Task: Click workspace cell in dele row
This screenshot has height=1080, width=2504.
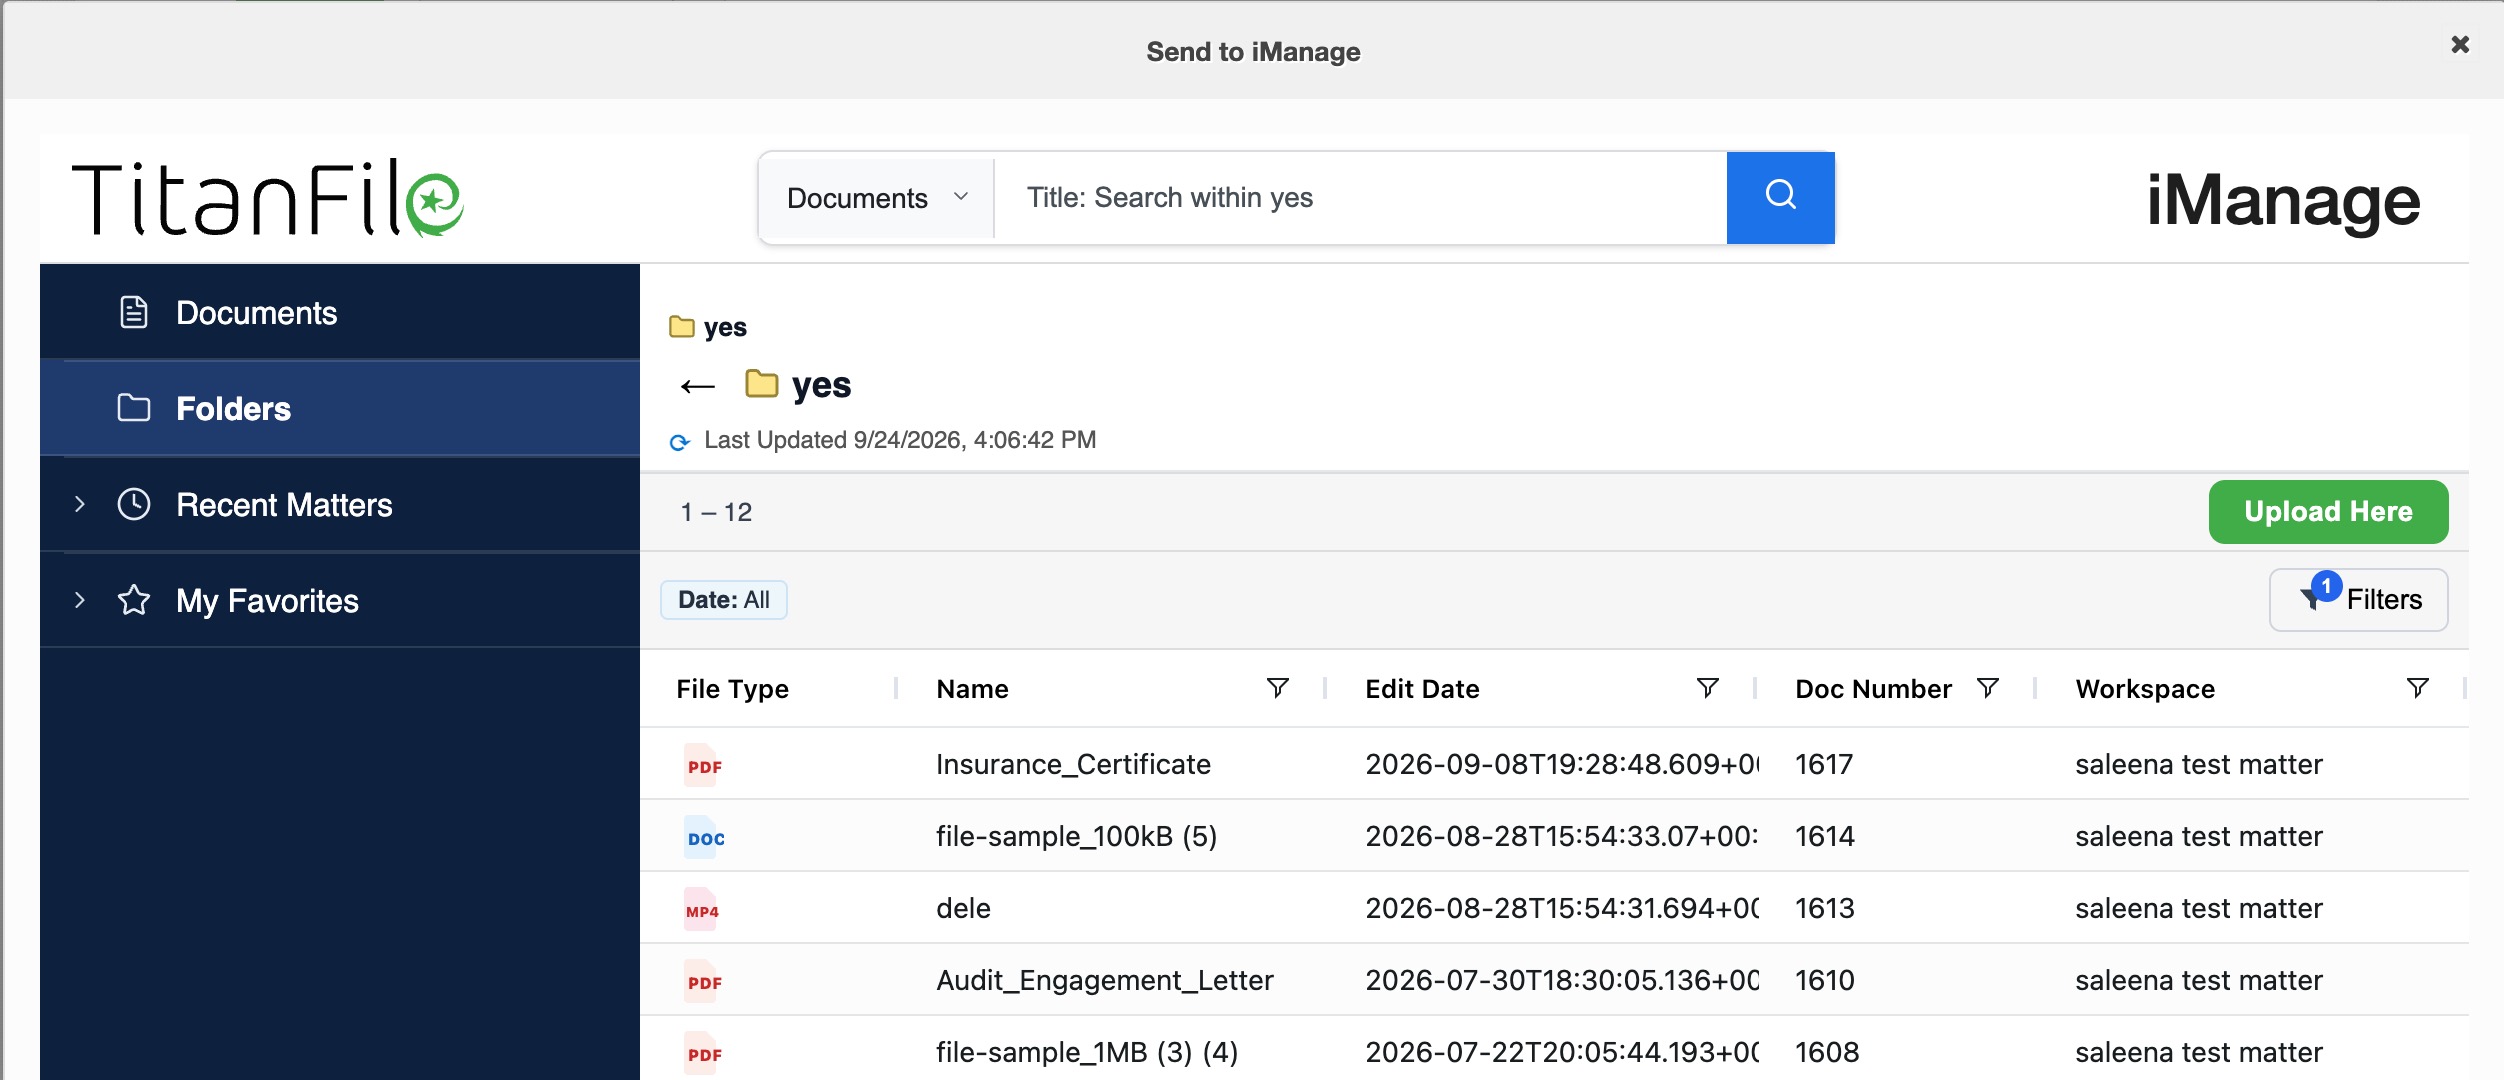Action: click(x=2199, y=909)
